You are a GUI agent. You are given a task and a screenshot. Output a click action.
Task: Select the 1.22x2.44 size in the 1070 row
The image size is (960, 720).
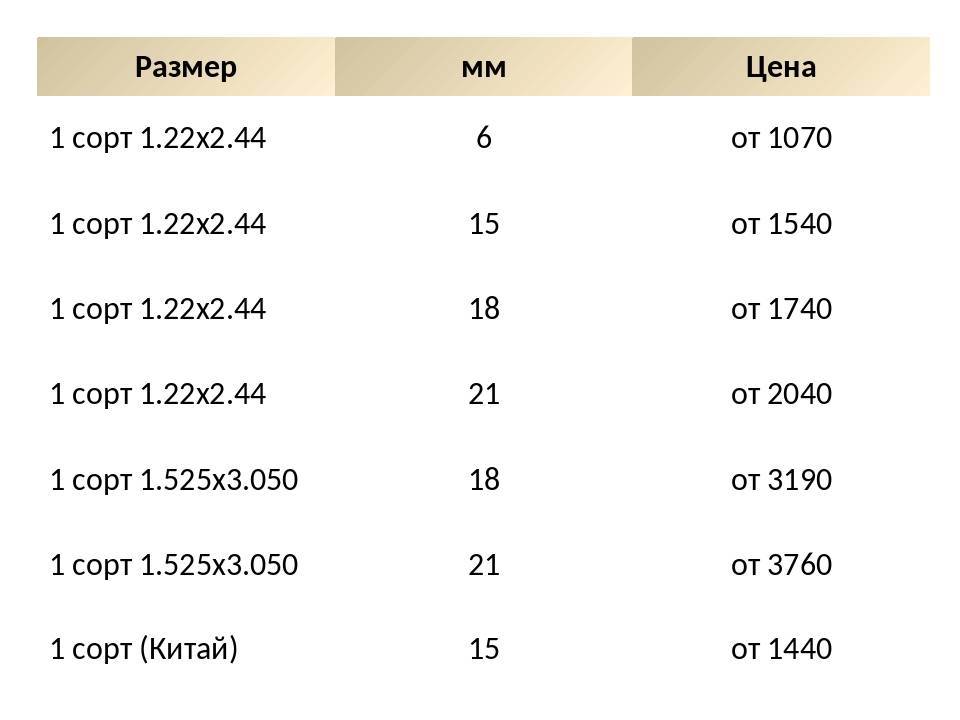click(x=158, y=138)
